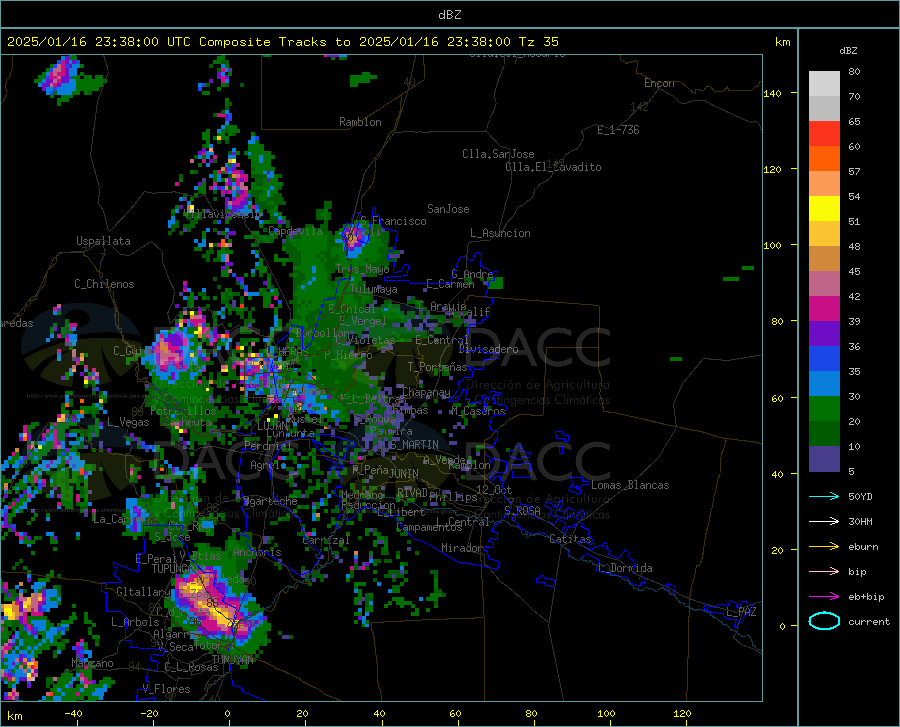Click the 'Uspallata' place label on map
Viewport: 900px width, 727px height.
click(x=103, y=241)
